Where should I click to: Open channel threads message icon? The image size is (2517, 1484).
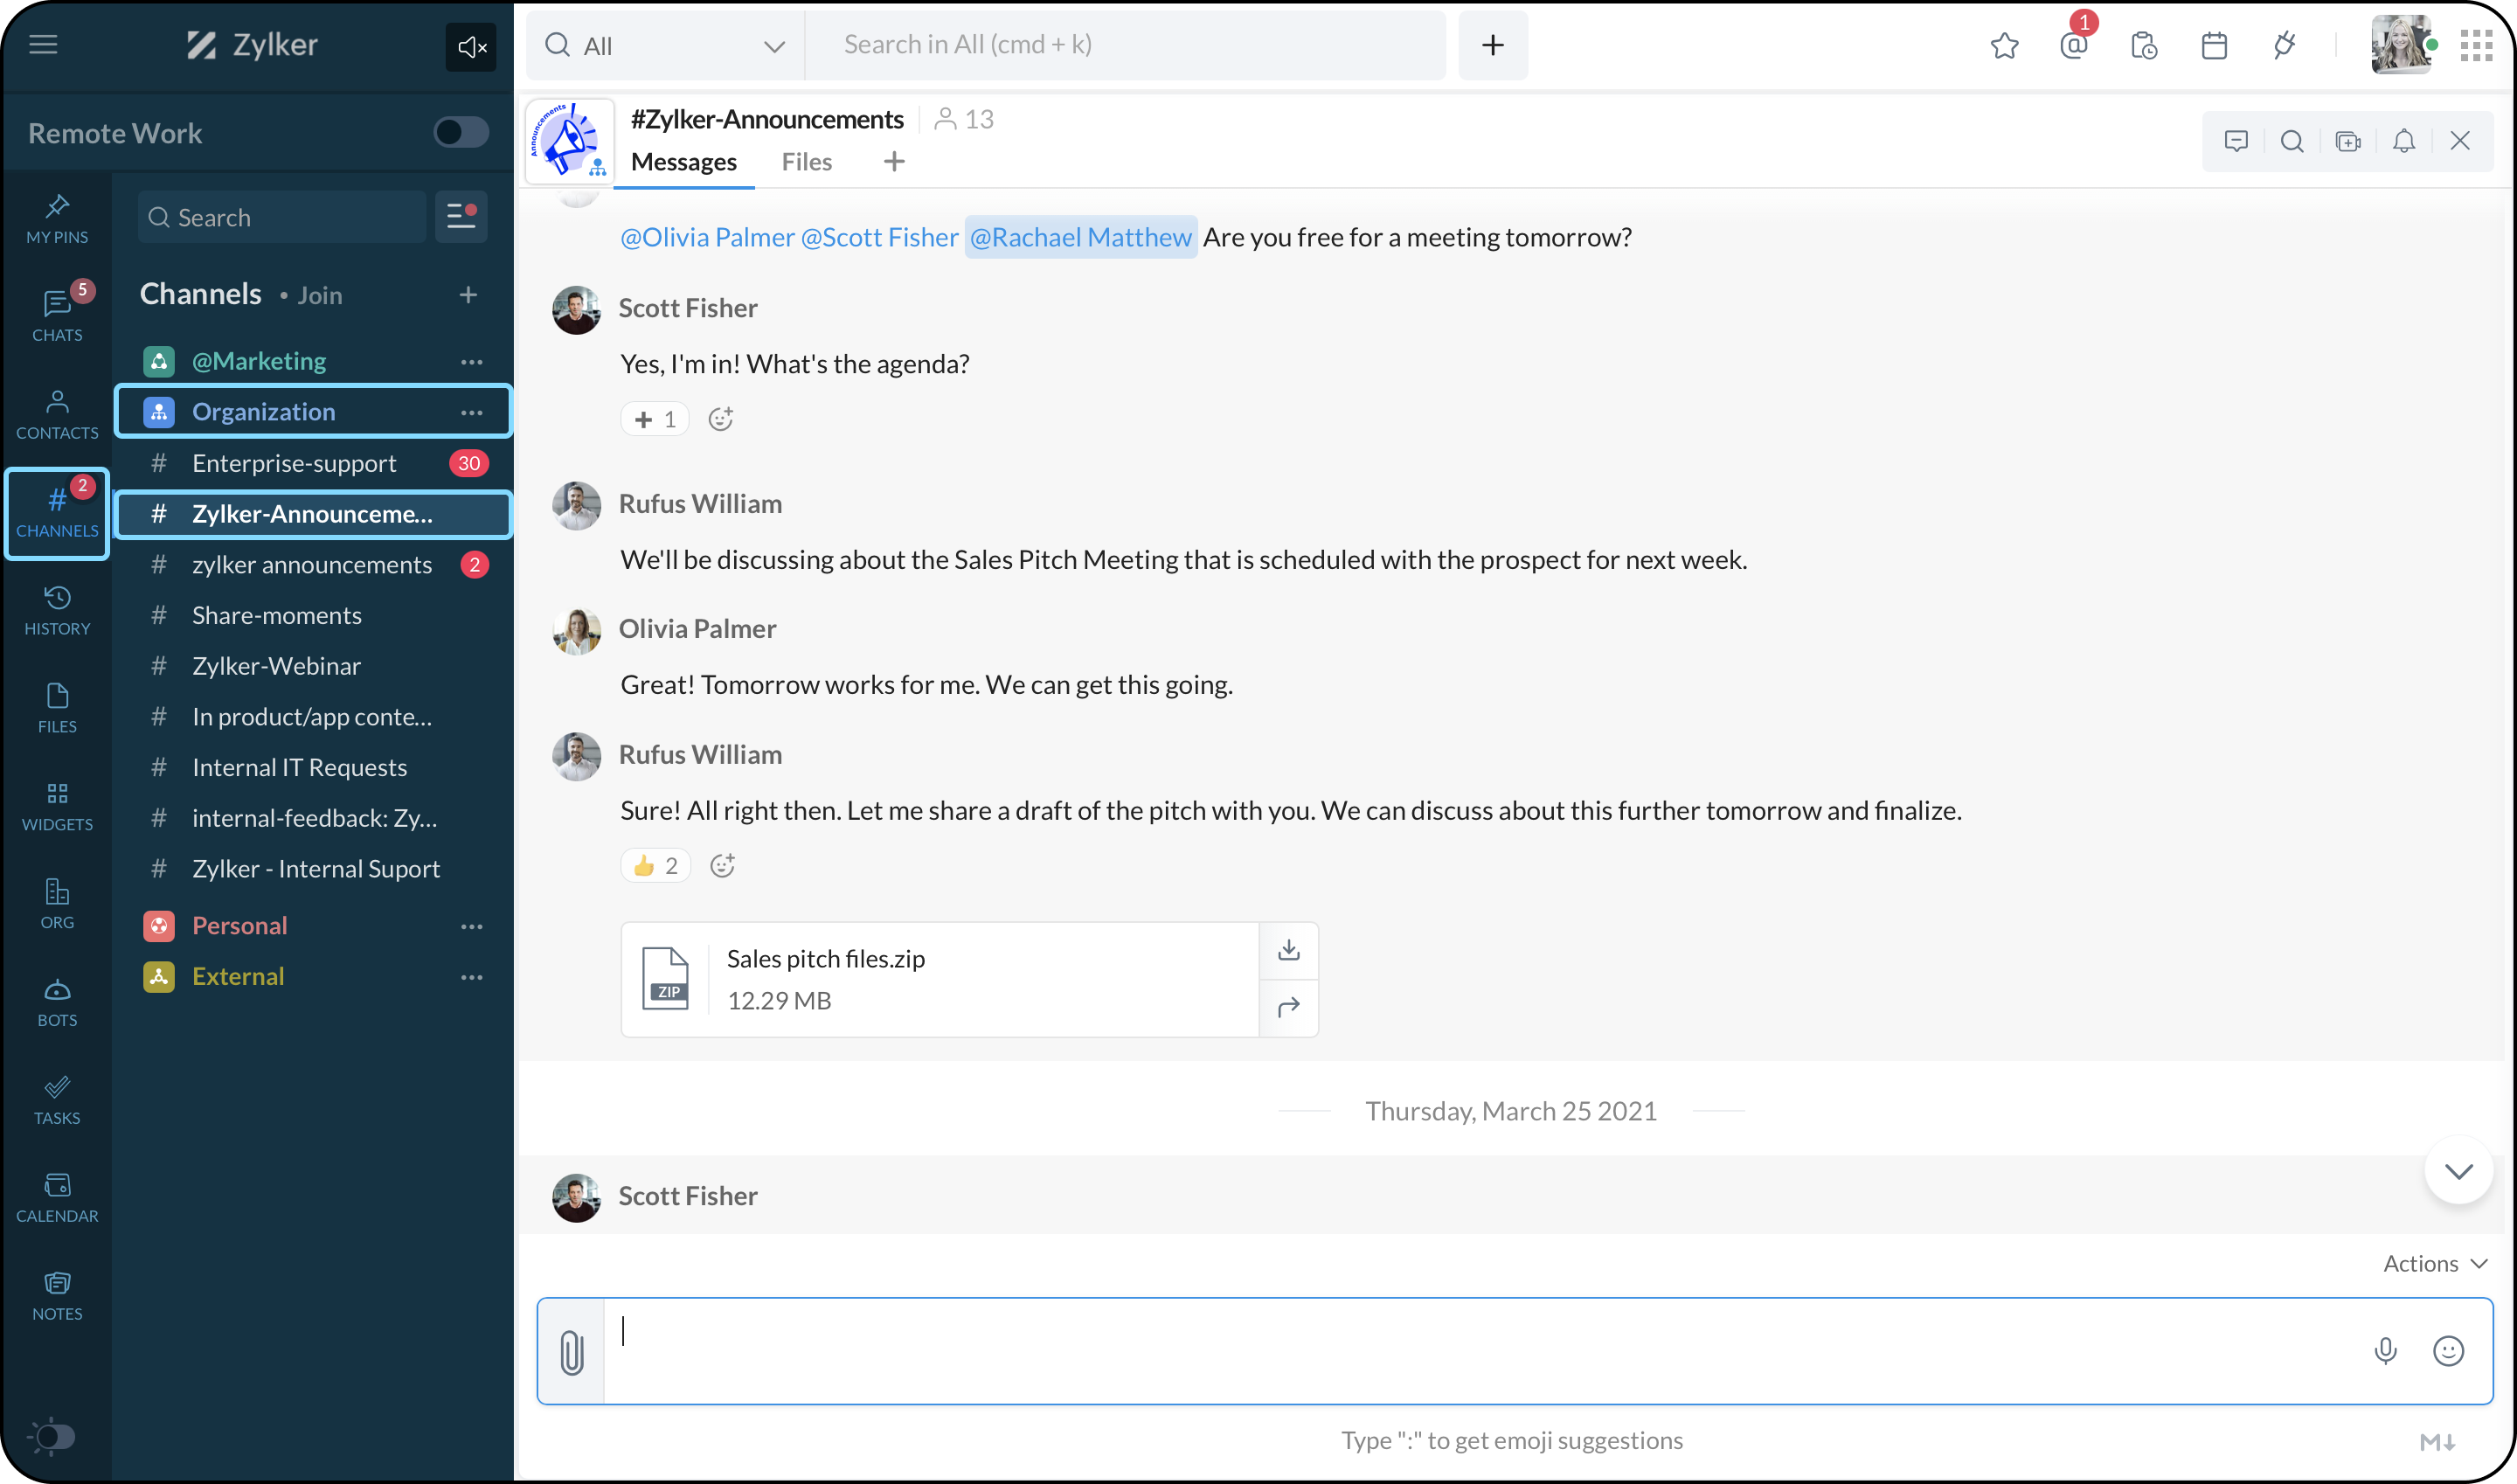[2236, 141]
